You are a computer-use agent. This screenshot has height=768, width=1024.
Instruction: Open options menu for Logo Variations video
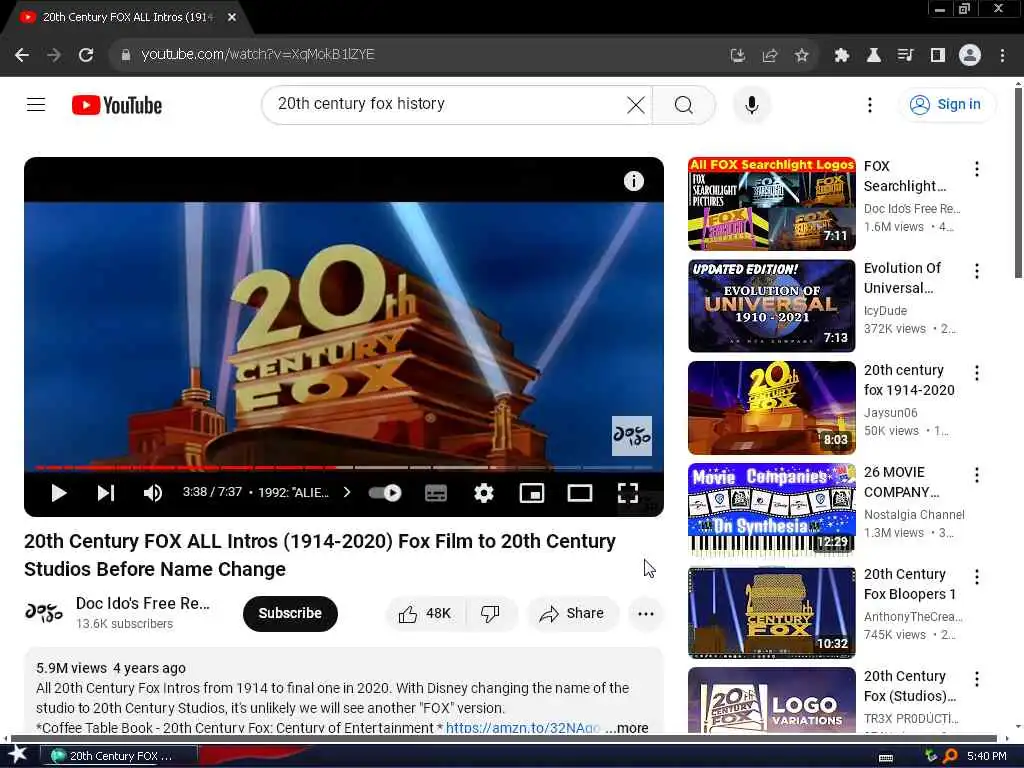click(x=976, y=679)
